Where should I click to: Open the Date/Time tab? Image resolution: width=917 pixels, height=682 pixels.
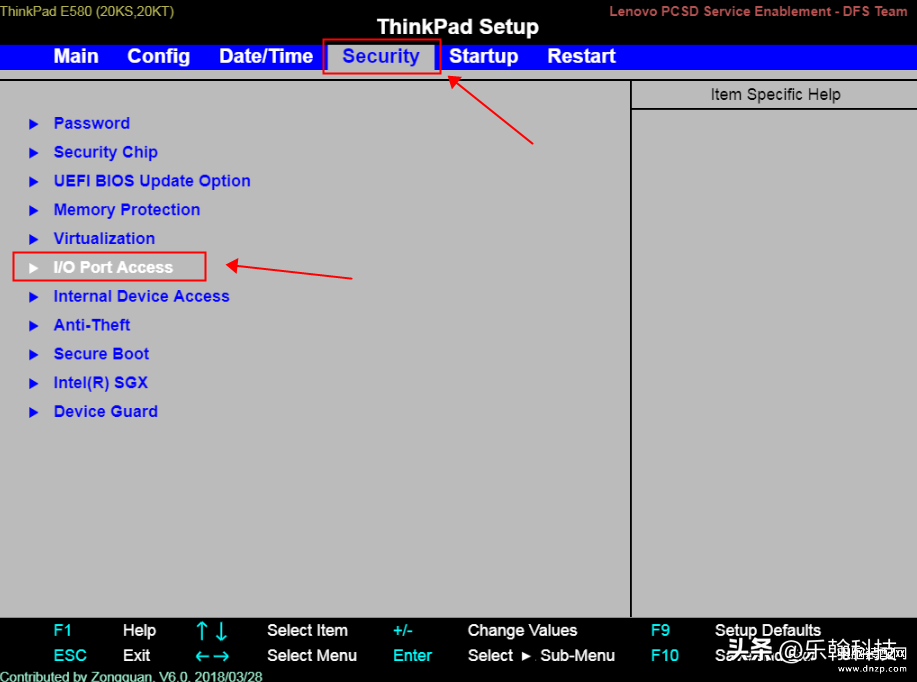point(266,56)
